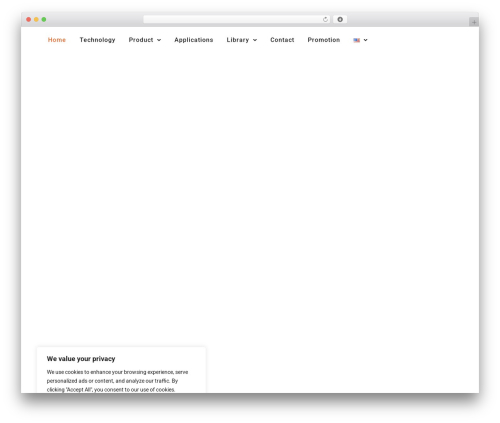The image size is (500, 423).
Task: Click the green maximize window button
Action: tap(44, 19)
